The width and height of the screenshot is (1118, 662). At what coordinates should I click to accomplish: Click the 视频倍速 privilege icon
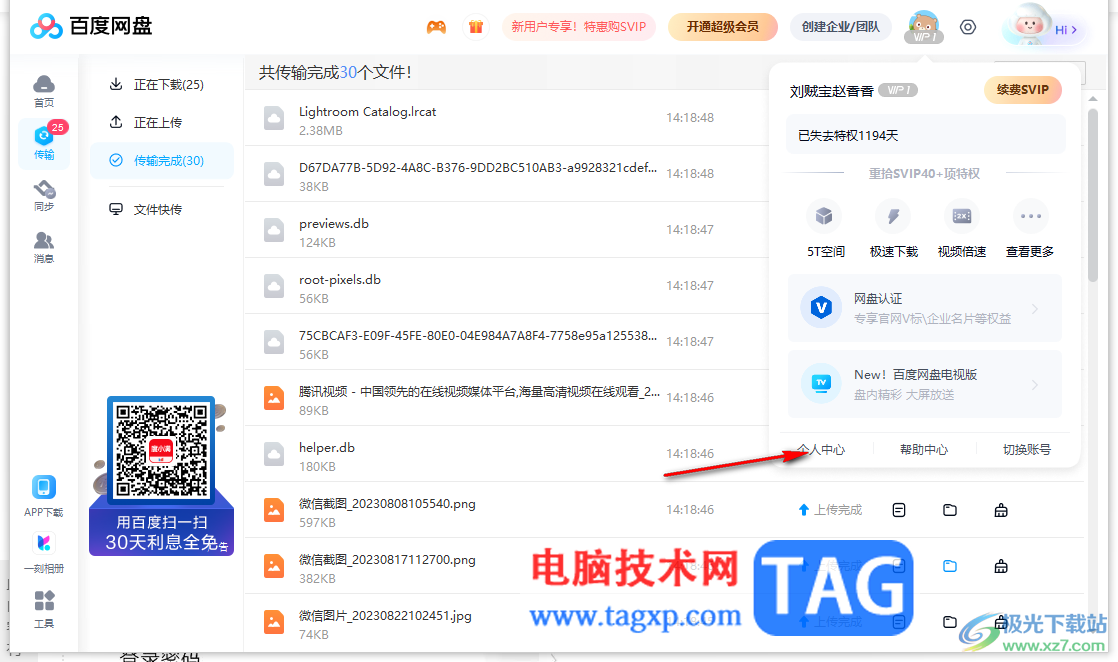(x=962, y=215)
